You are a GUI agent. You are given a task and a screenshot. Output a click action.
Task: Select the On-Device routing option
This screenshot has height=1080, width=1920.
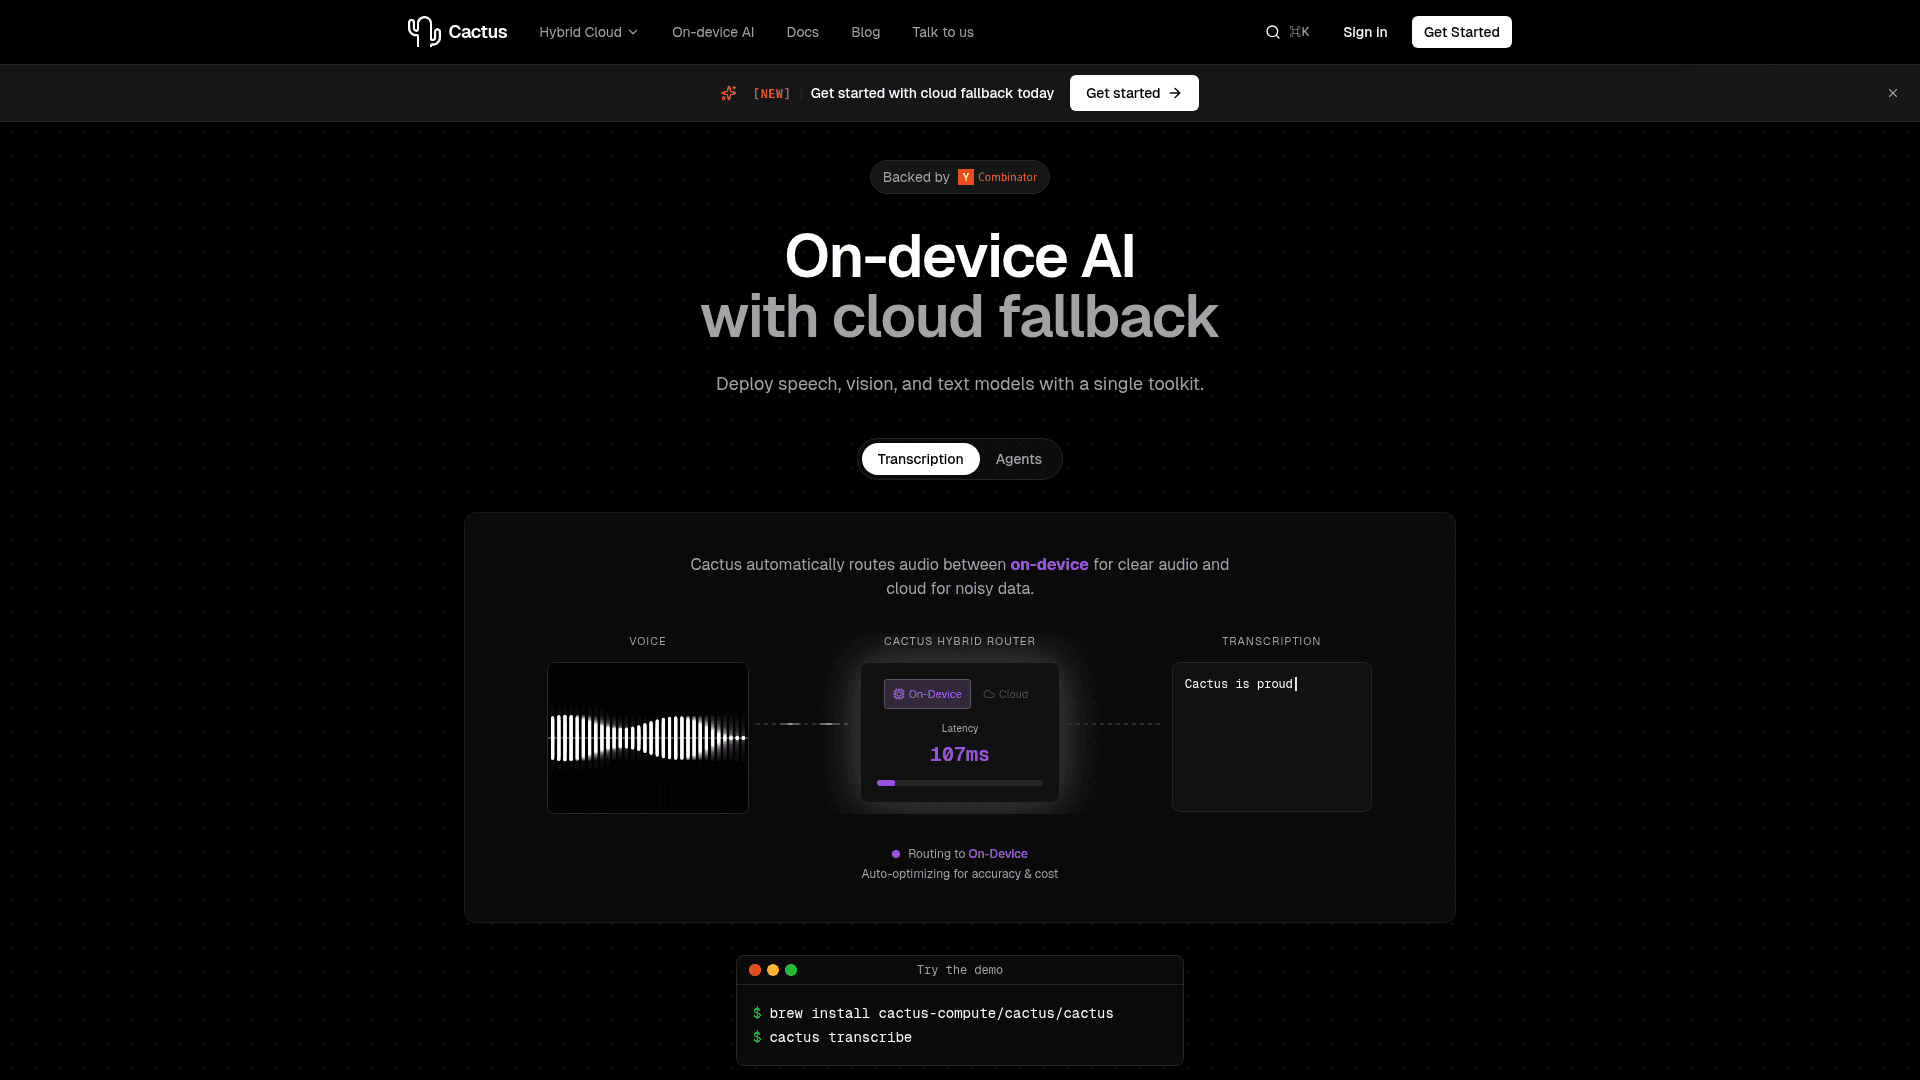927,694
